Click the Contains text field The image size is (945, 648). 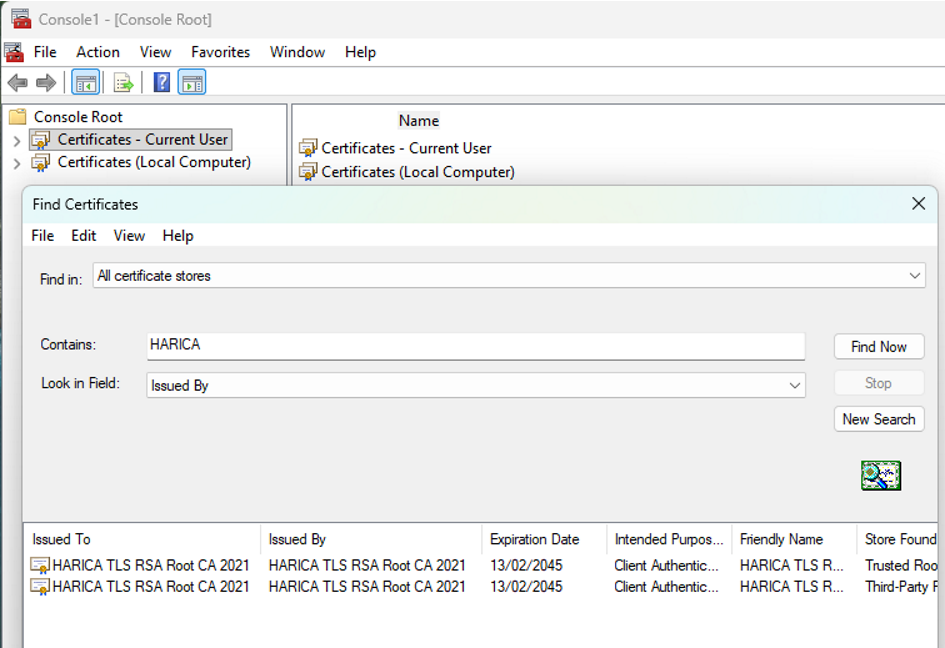point(476,346)
